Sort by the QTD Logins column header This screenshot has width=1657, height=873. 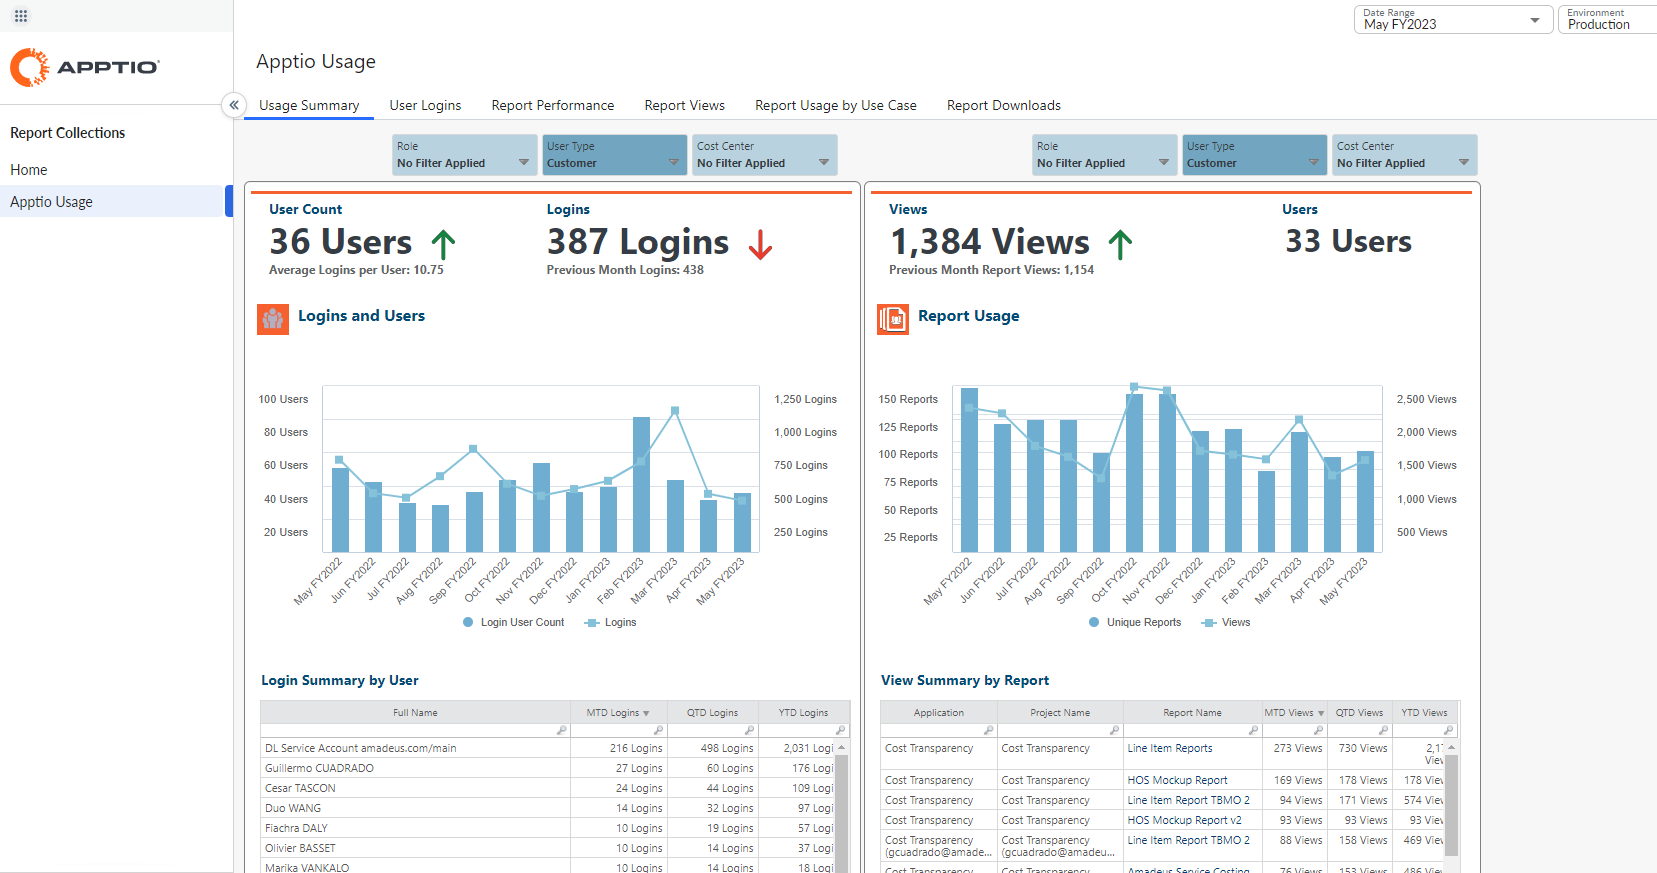712,713
